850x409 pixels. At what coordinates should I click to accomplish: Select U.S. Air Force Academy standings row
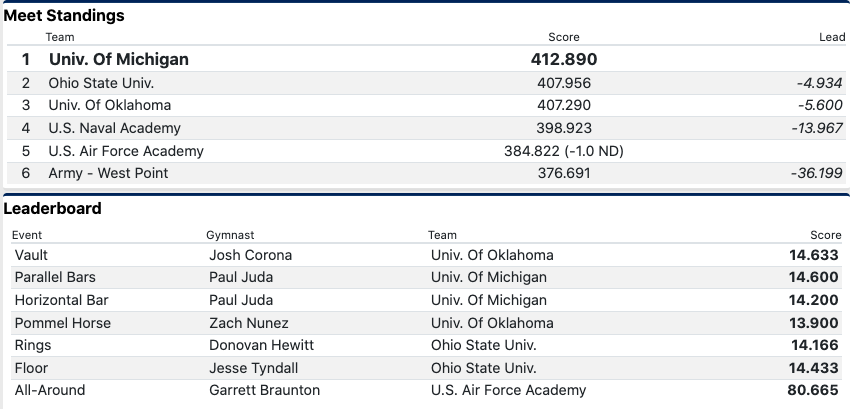coord(126,151)
